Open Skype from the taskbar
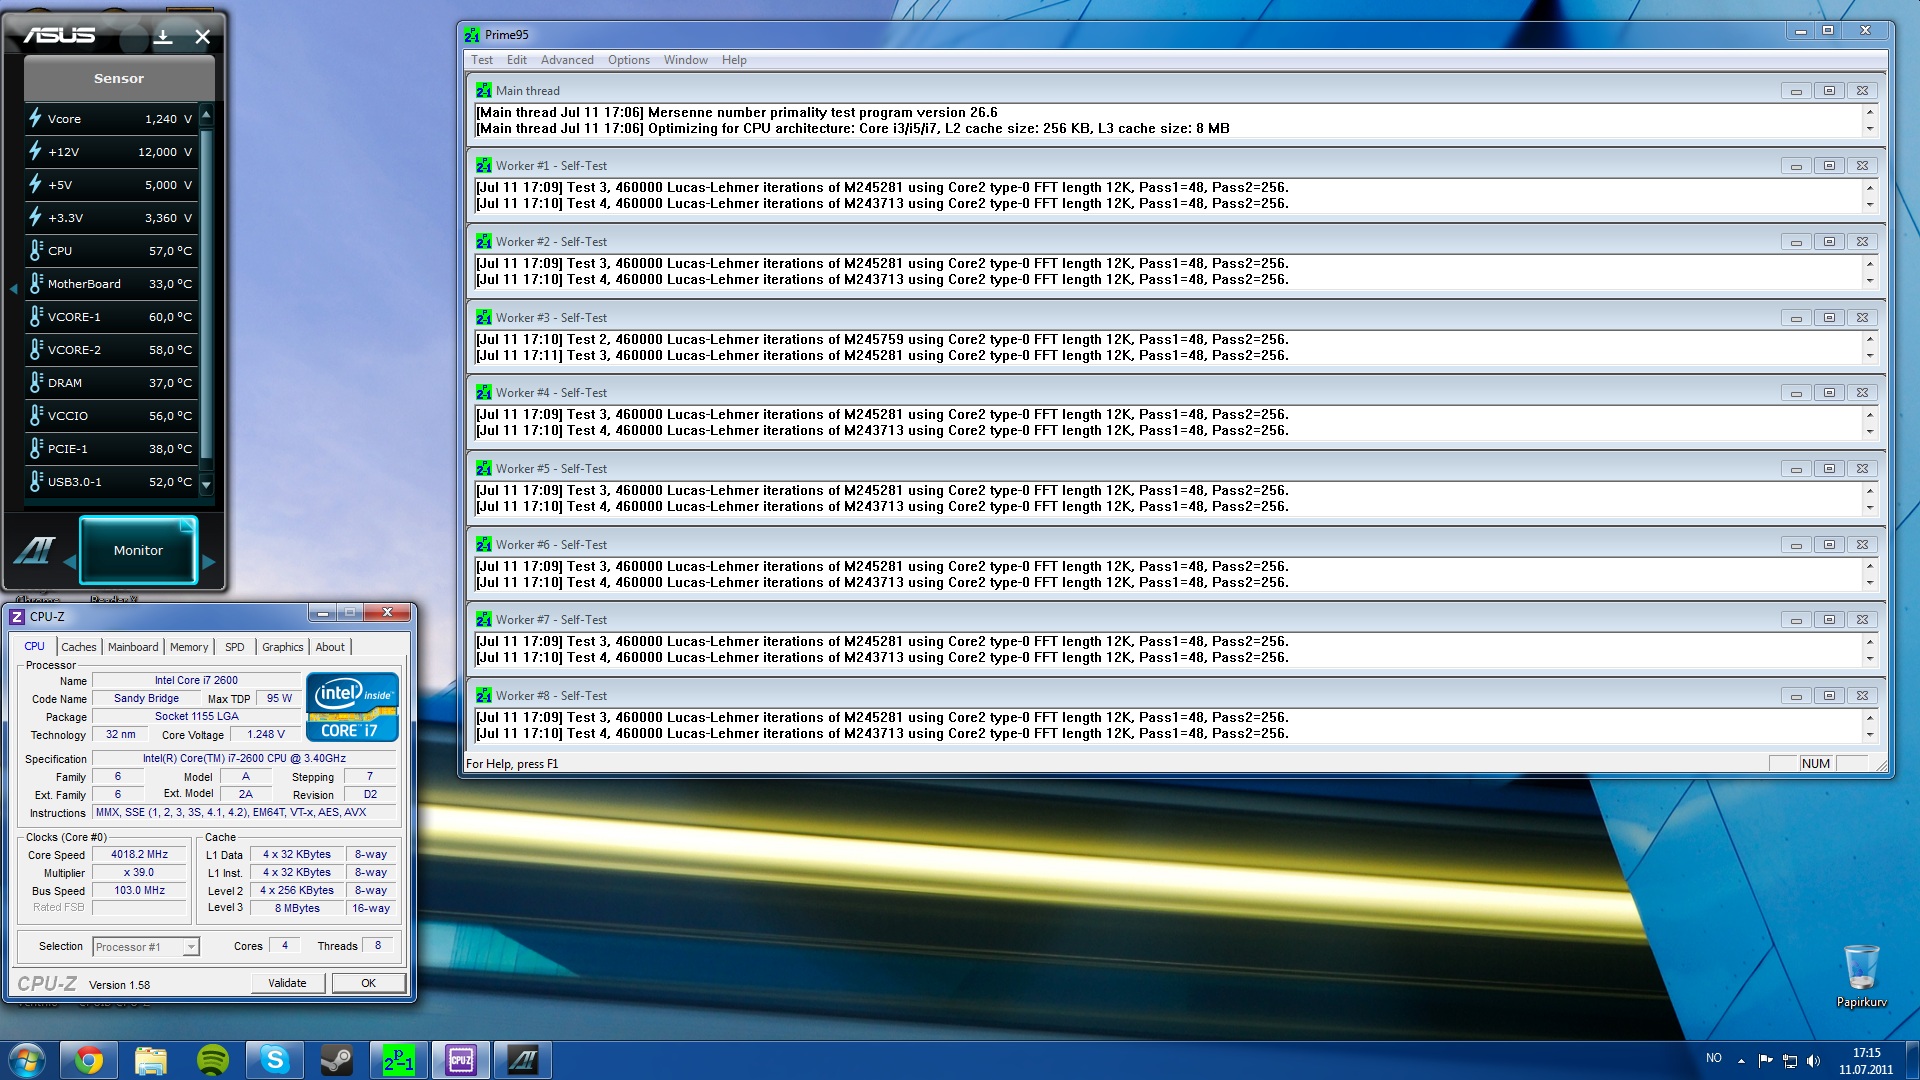 click(275, 1060)
